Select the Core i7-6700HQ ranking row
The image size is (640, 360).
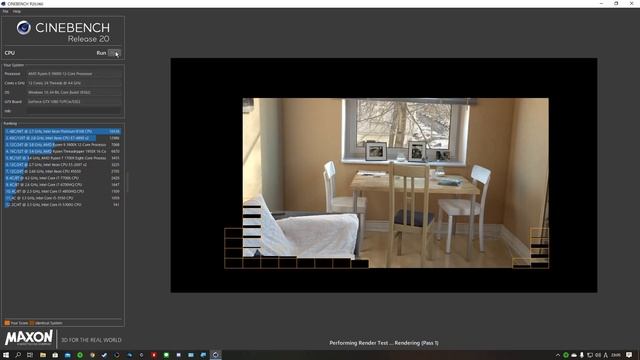coord(63,184)
